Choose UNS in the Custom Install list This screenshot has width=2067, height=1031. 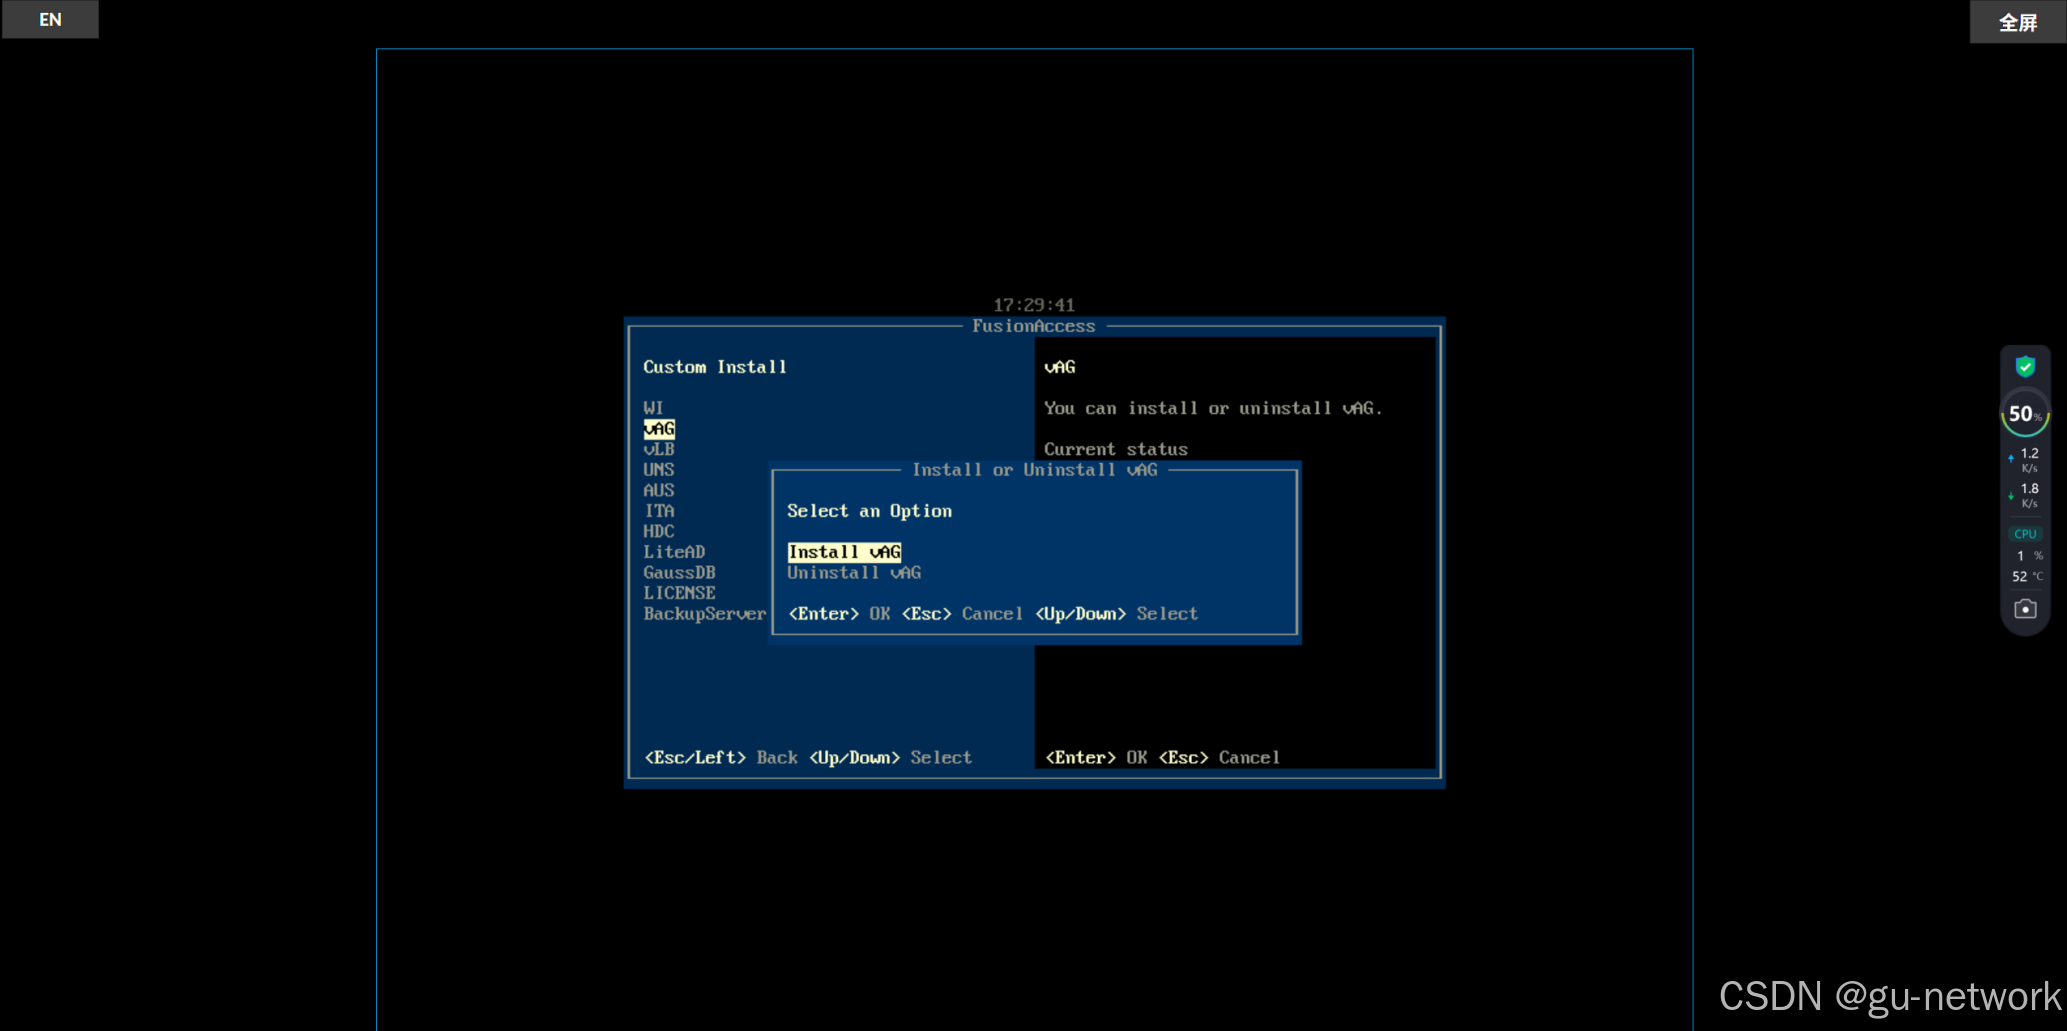[x=659, y=470]
